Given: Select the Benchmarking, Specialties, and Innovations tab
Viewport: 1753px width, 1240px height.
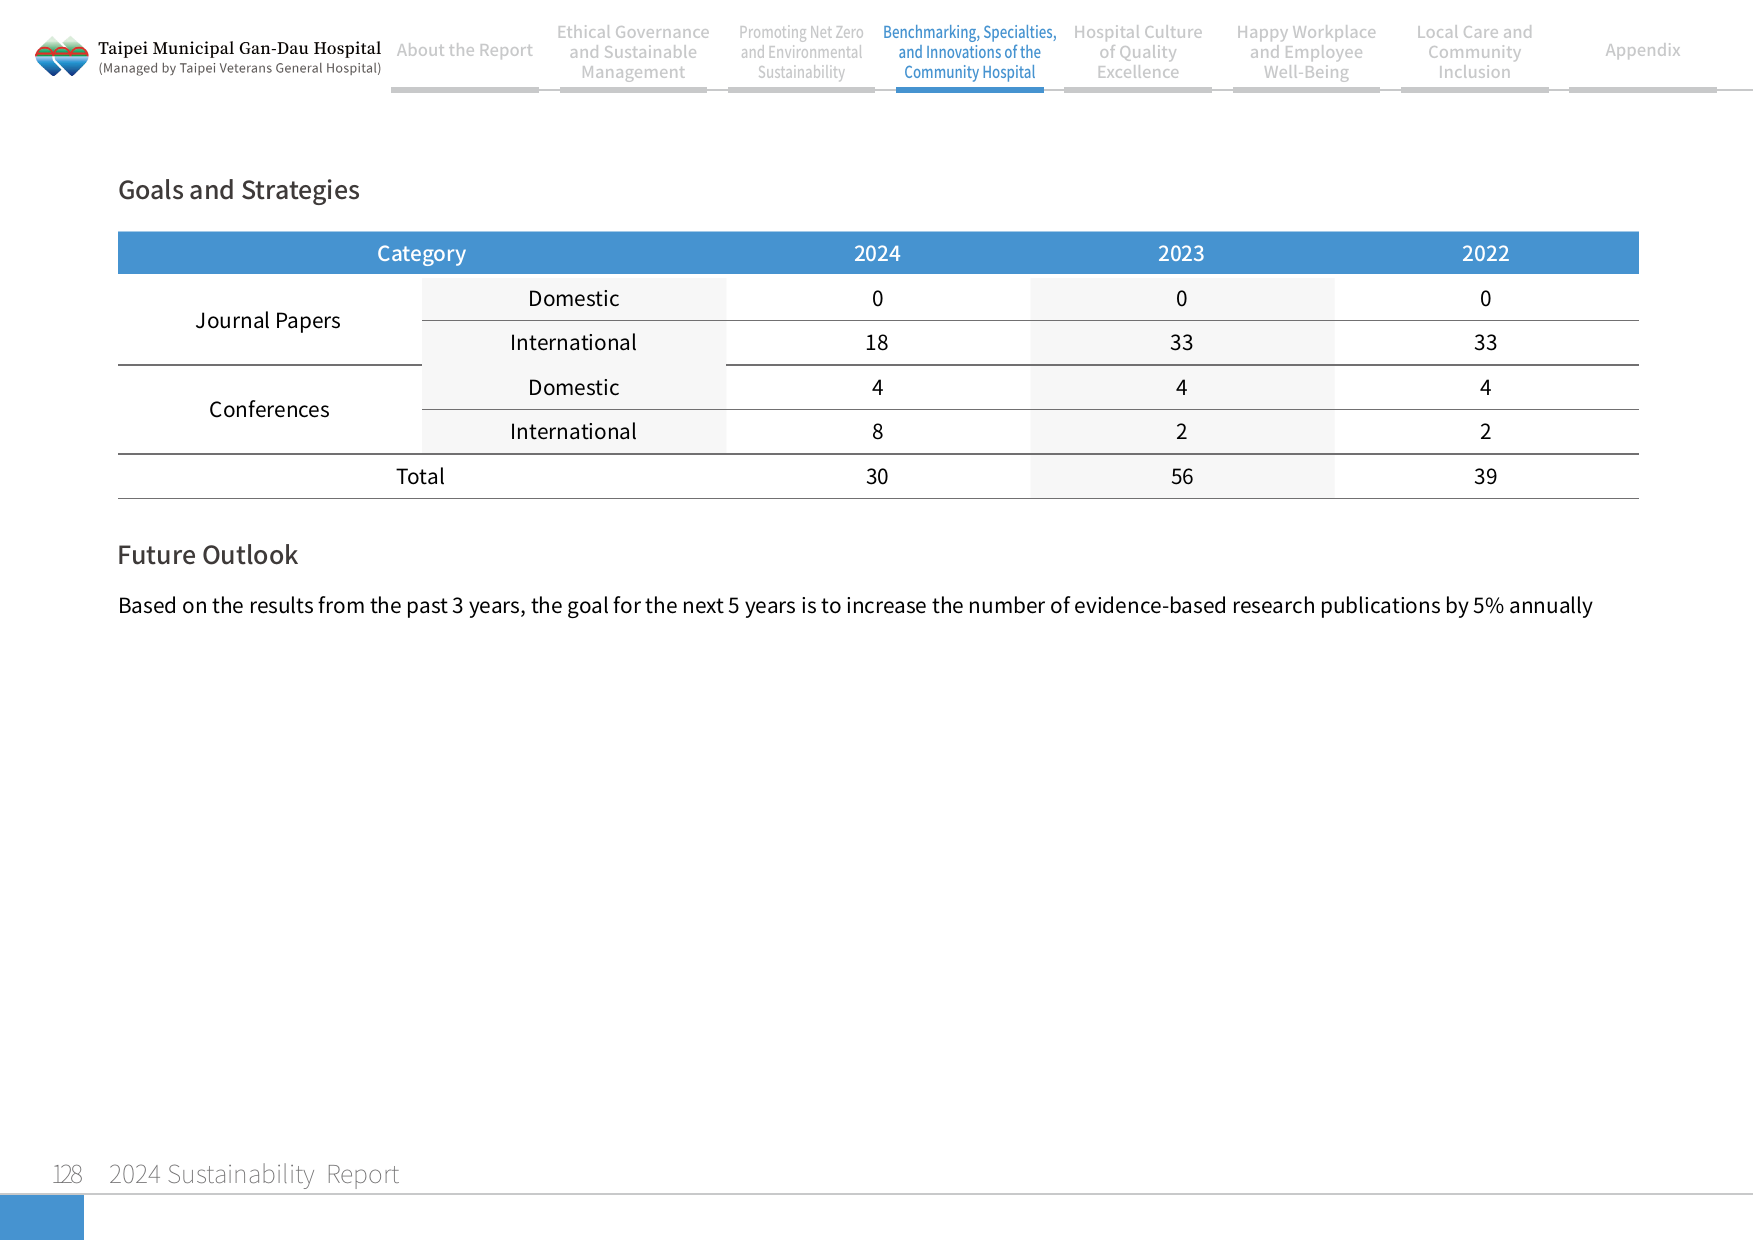Looking at the screenshot, I should tap(969, 52).
